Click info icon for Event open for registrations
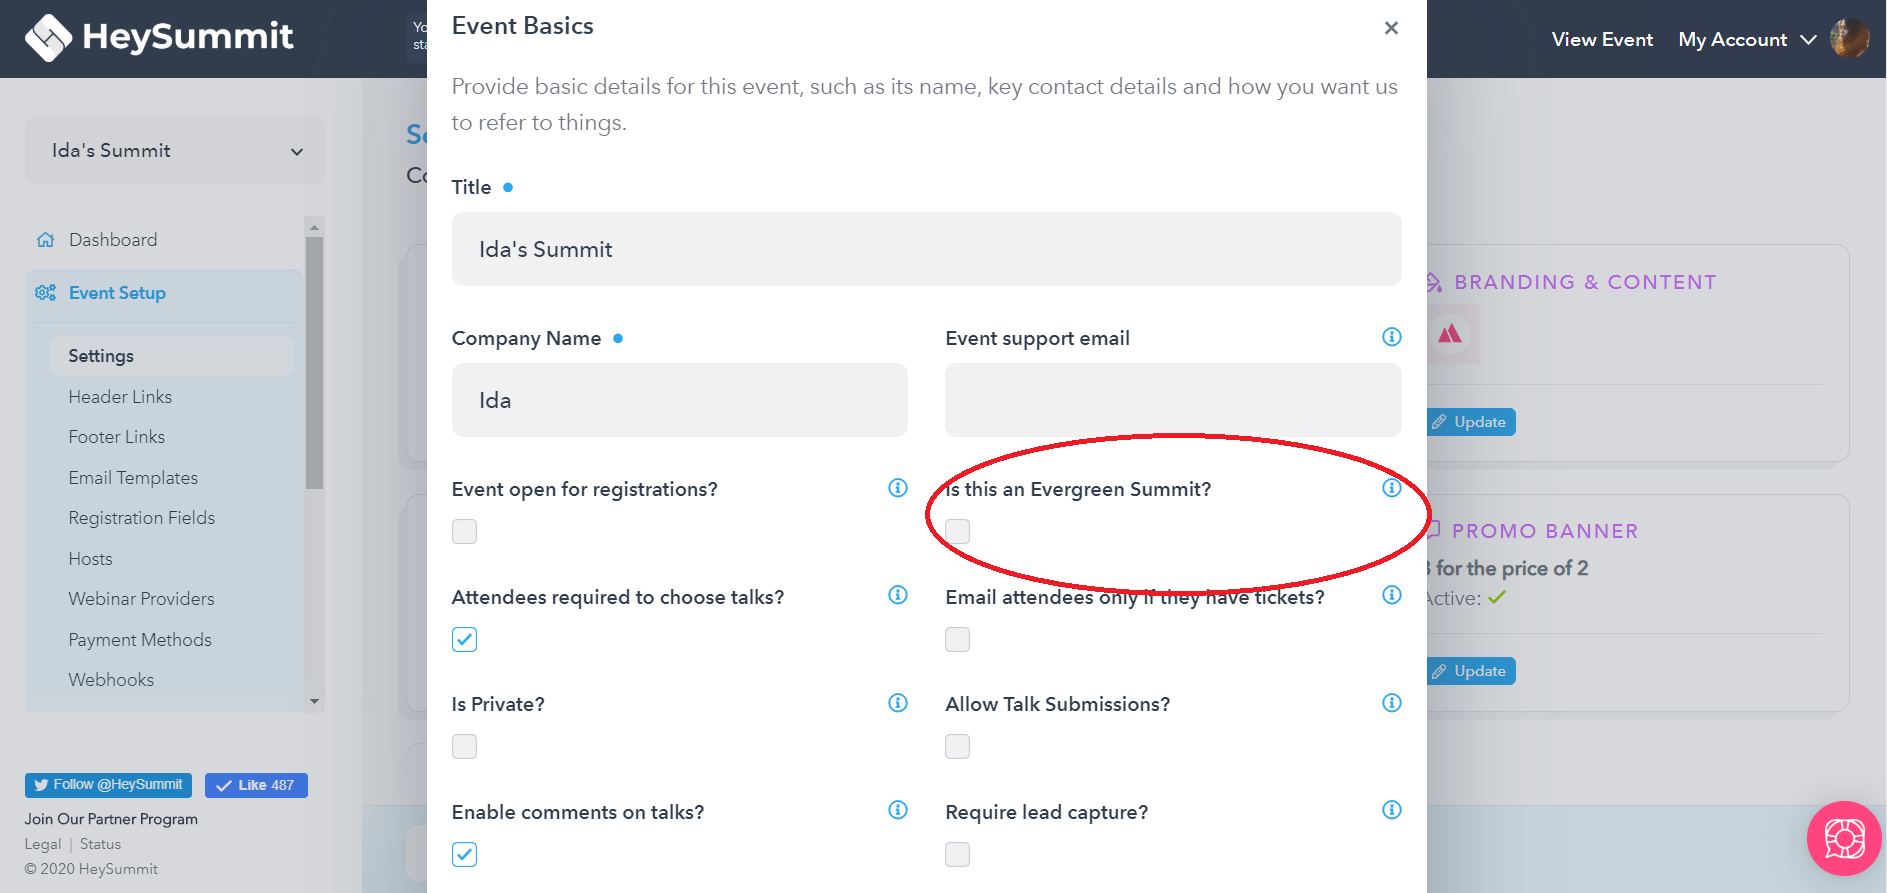 898,488
